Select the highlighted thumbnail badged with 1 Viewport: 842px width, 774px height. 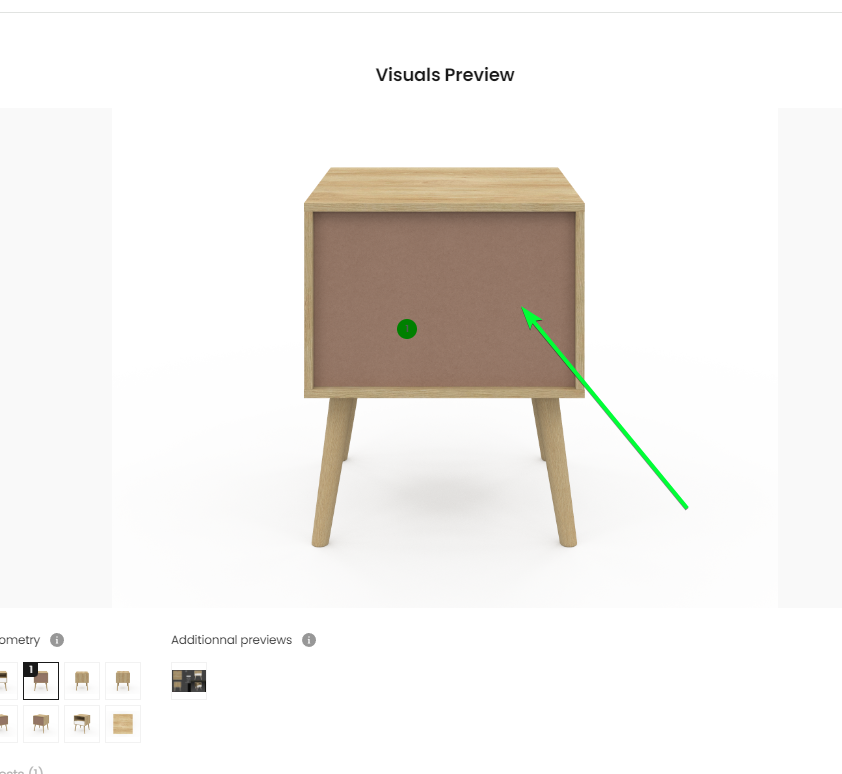pyautogui.click(x=41, y=681)
